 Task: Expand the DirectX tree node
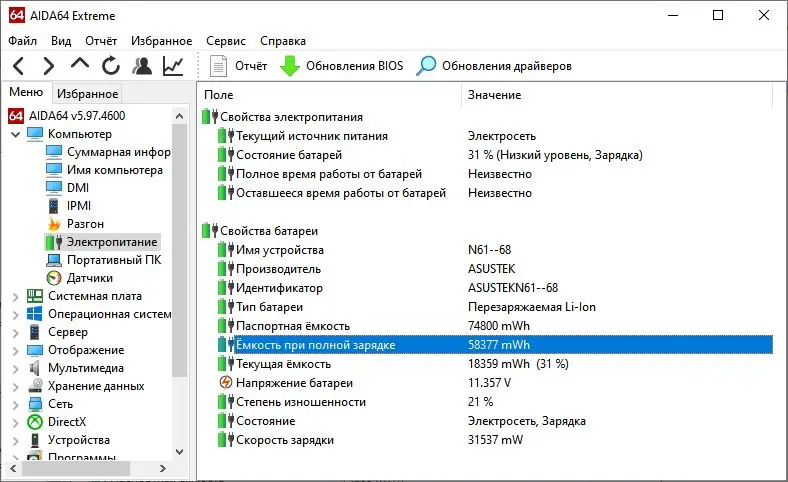(16, 423)
